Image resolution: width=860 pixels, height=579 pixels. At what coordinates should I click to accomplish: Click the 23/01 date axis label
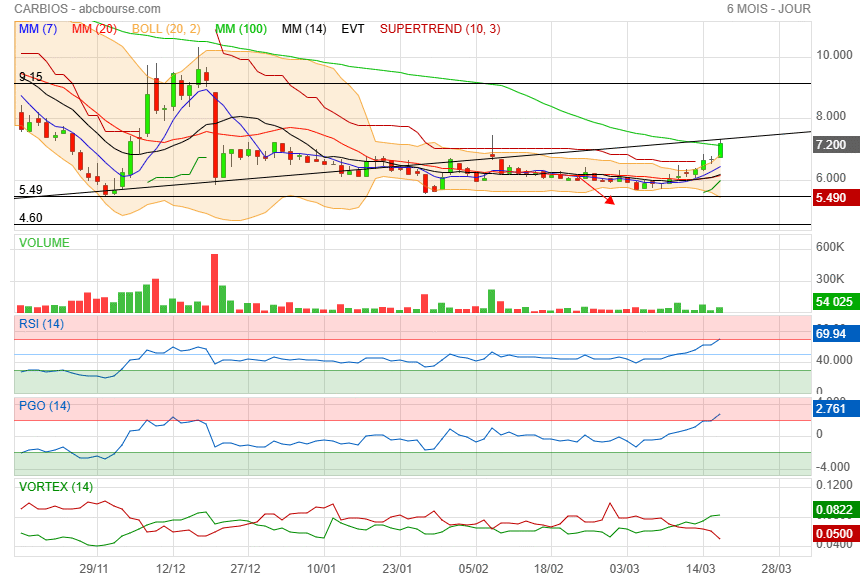[397, 569]
